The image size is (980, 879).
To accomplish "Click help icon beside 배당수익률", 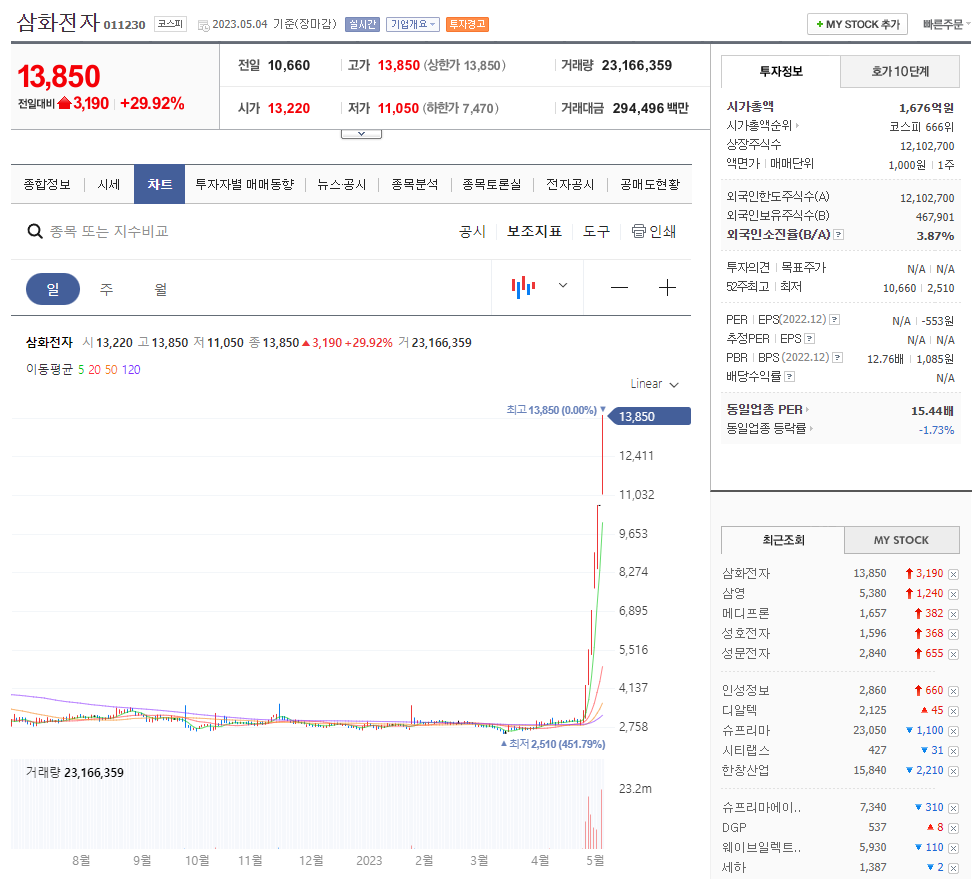I will click(x=789, y=376).
